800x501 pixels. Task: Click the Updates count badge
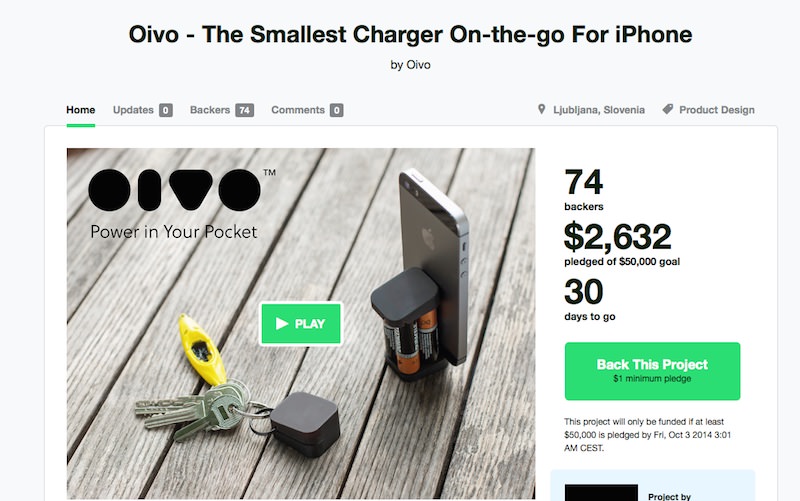(165, 110)
